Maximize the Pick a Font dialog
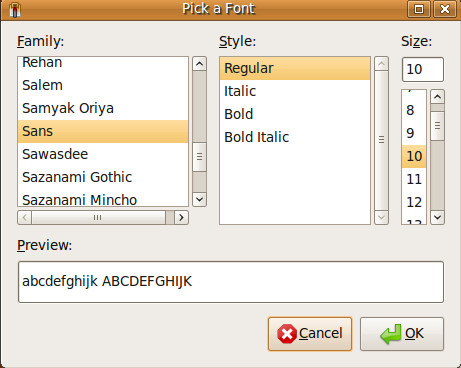 [419, 9]
